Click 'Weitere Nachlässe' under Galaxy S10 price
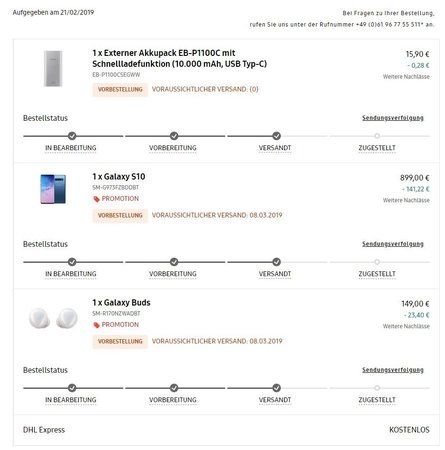Viewport: 445px width, 450px height. click(406, 200)
